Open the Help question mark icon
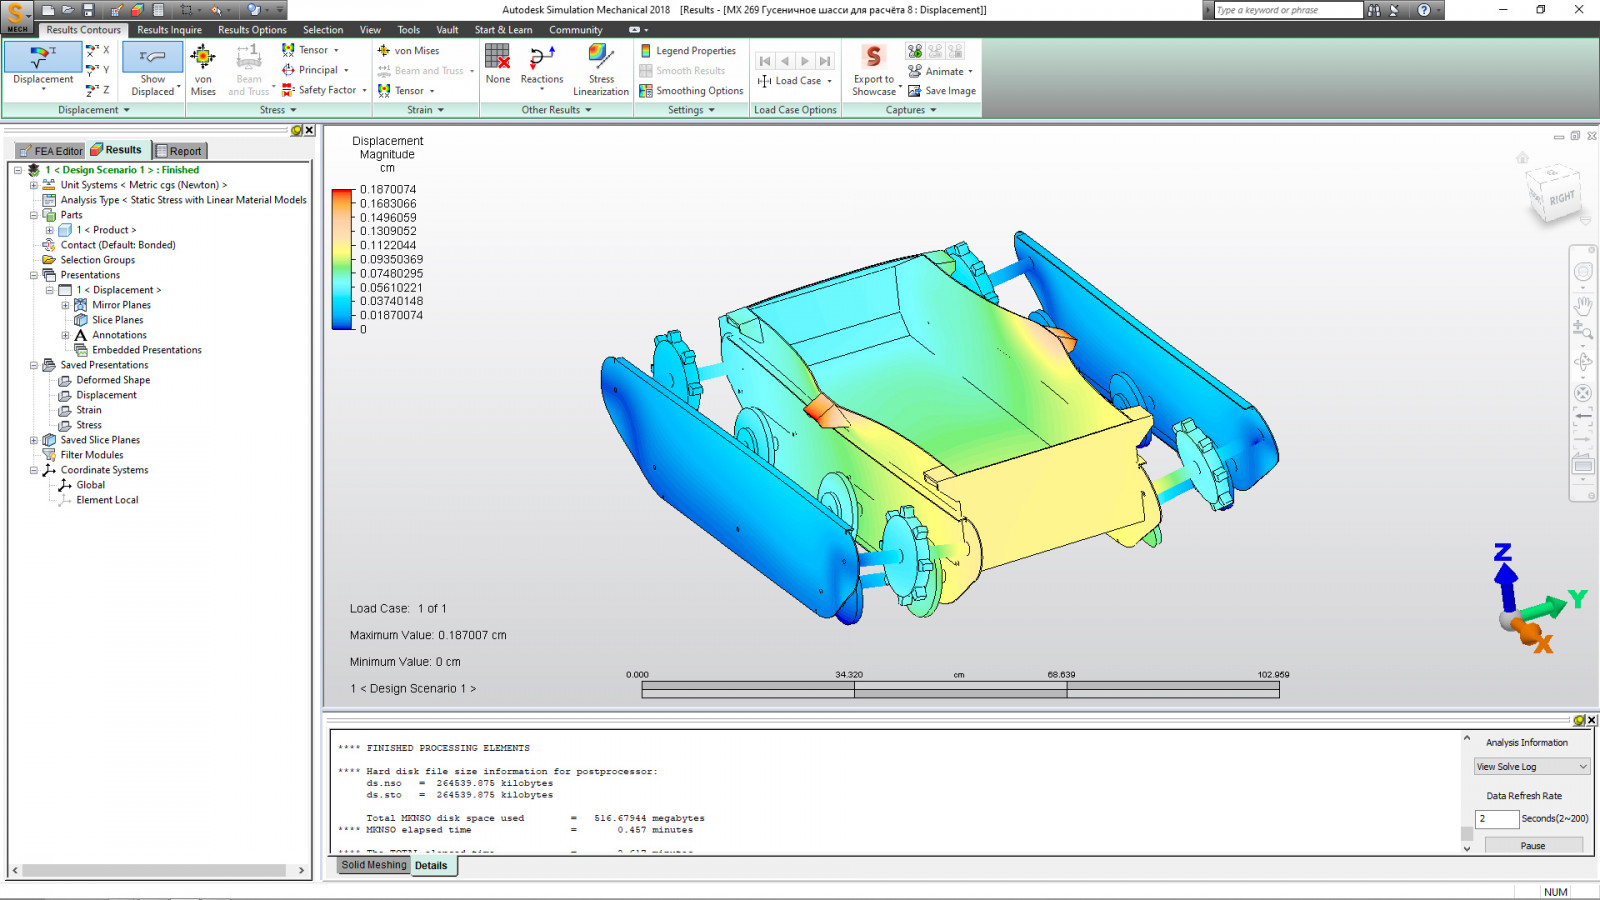Viewport: 1600px width, 900px height. 1424,10
